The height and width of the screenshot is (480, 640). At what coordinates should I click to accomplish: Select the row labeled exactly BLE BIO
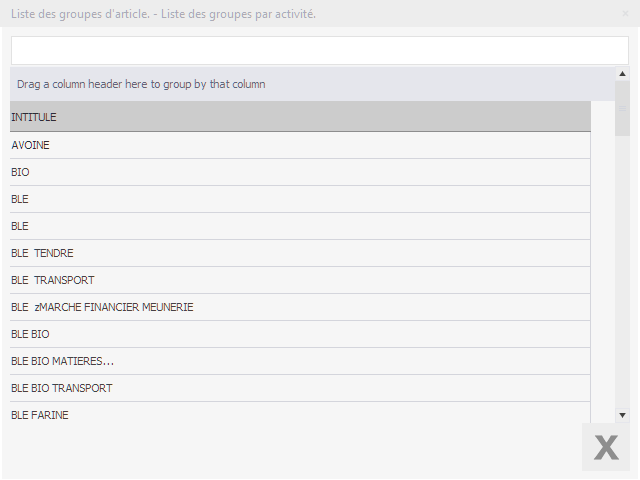click(300, 334)
